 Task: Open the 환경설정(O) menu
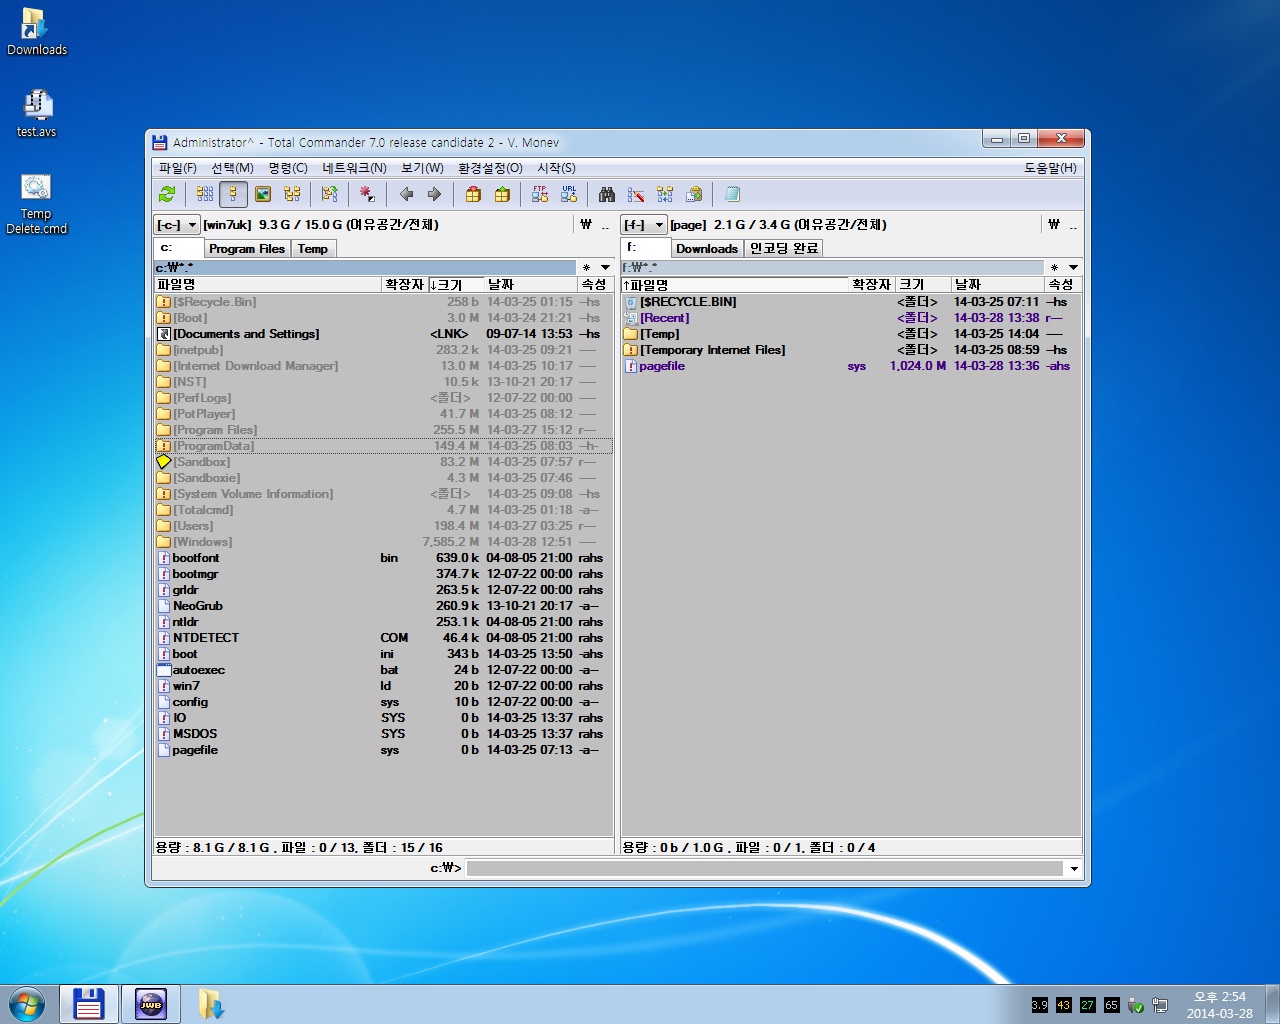tap(490, 168)
